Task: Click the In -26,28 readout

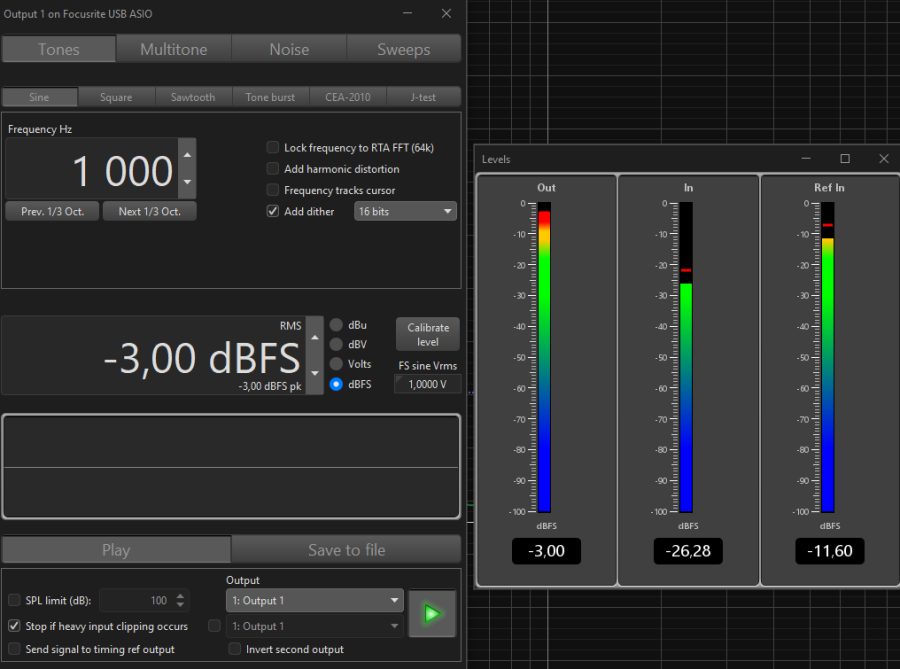Action: [x=688, y=551]
